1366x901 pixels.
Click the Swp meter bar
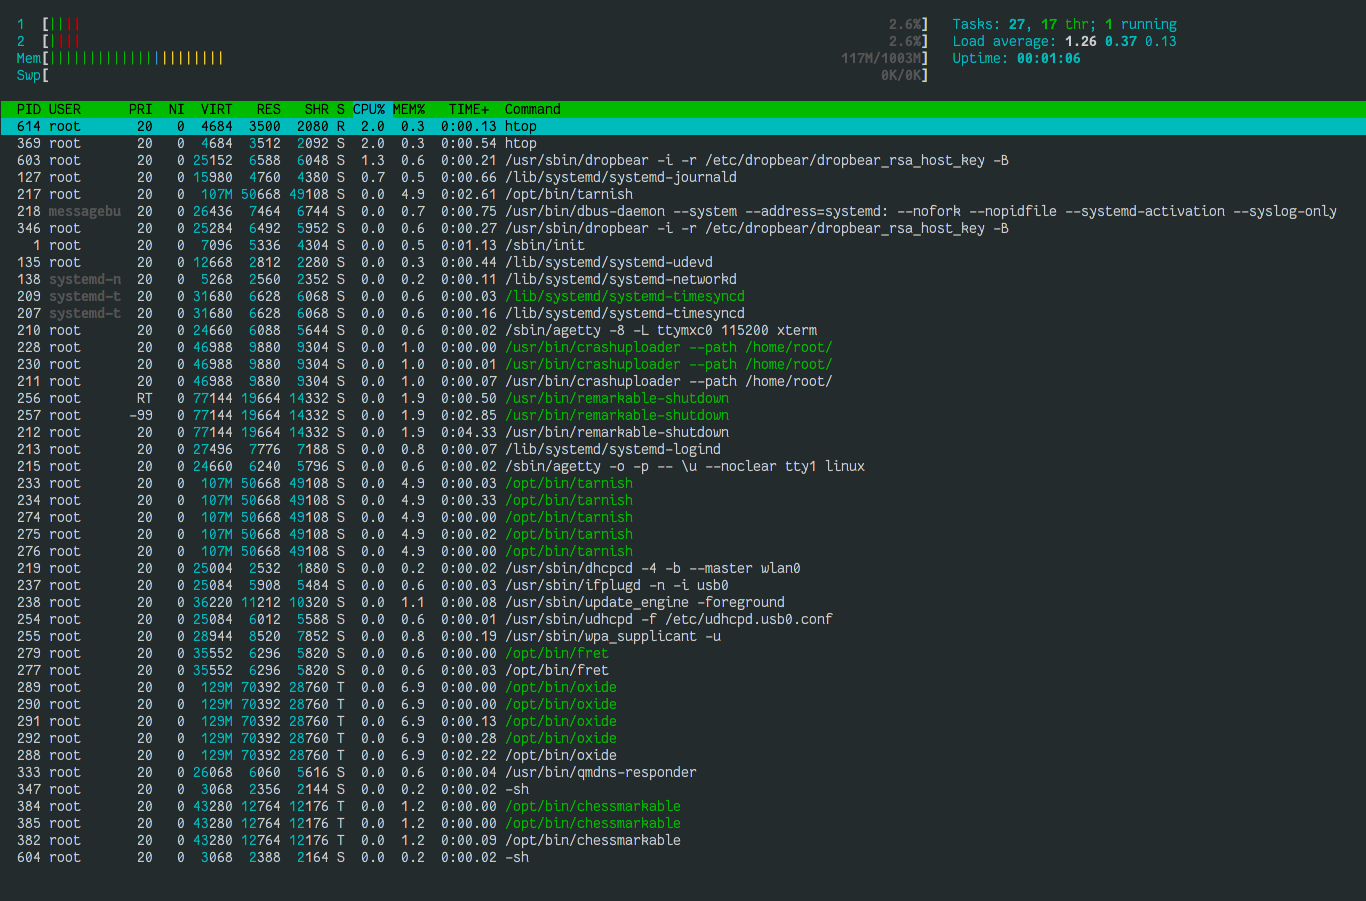(x=472, y=75)
